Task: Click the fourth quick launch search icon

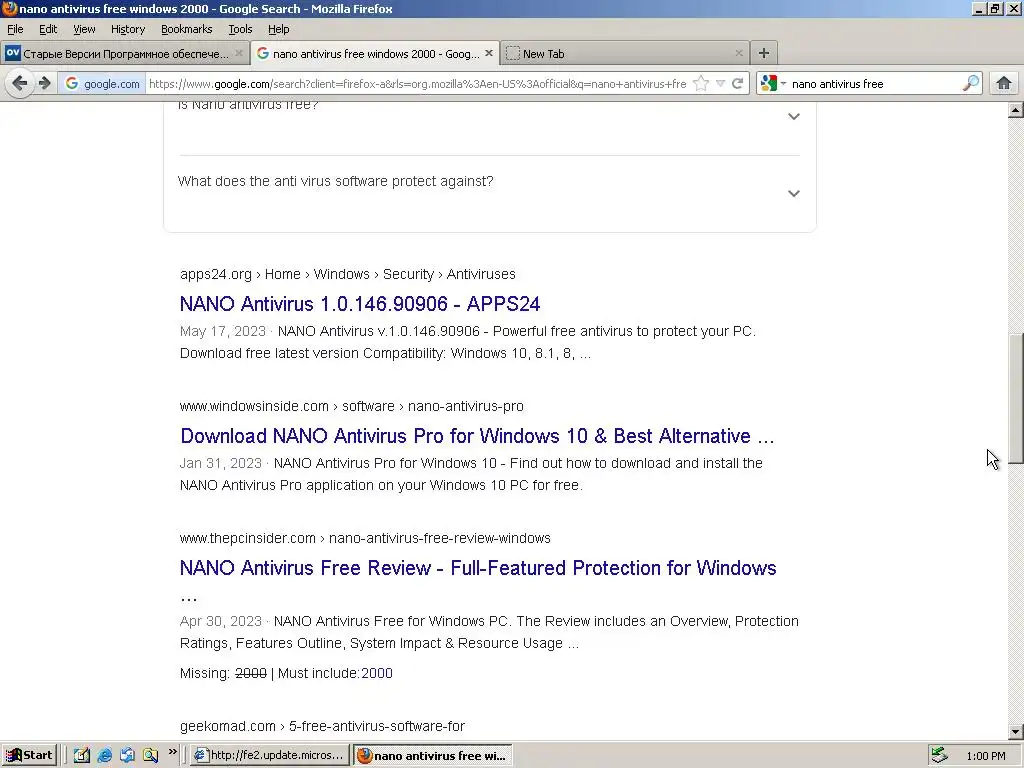Action: [150, 755]
